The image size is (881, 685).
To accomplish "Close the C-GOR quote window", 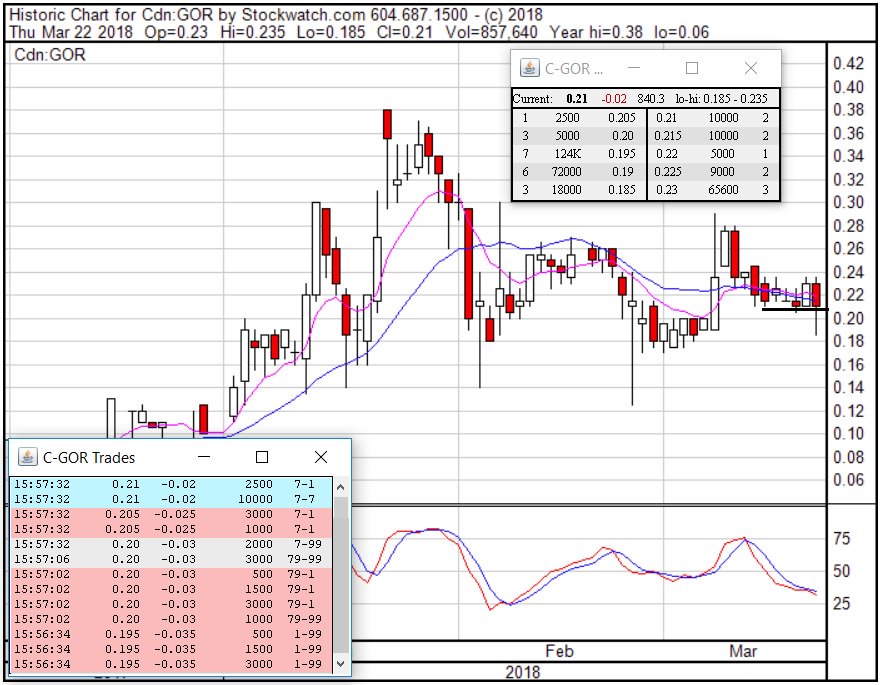I will (751, 68).
